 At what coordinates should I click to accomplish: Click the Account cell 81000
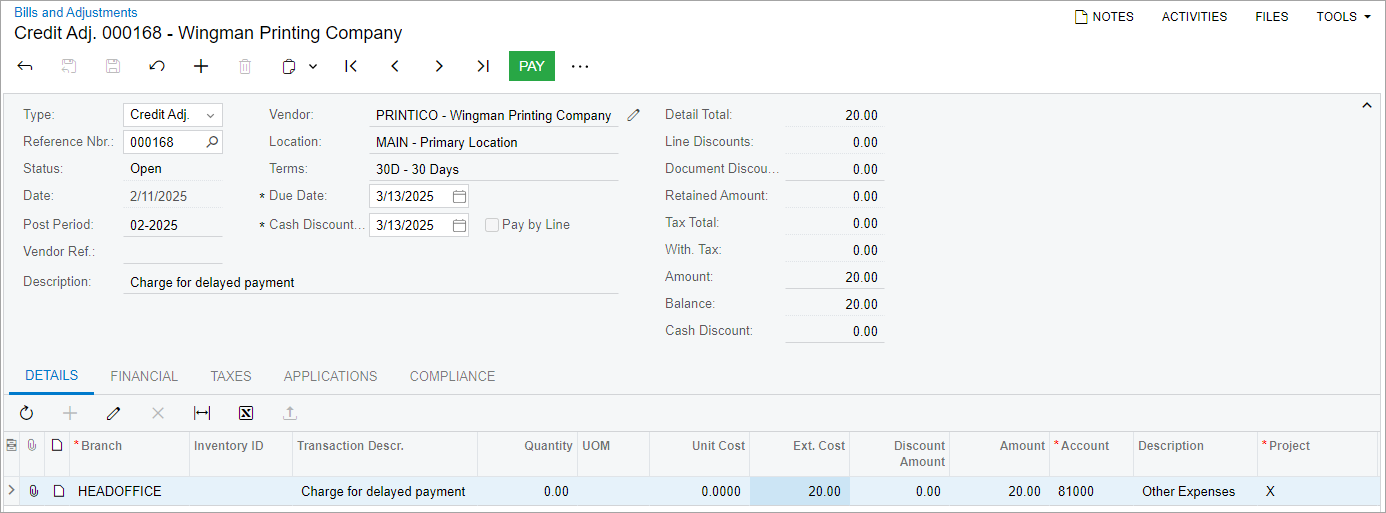(1091, 491)
